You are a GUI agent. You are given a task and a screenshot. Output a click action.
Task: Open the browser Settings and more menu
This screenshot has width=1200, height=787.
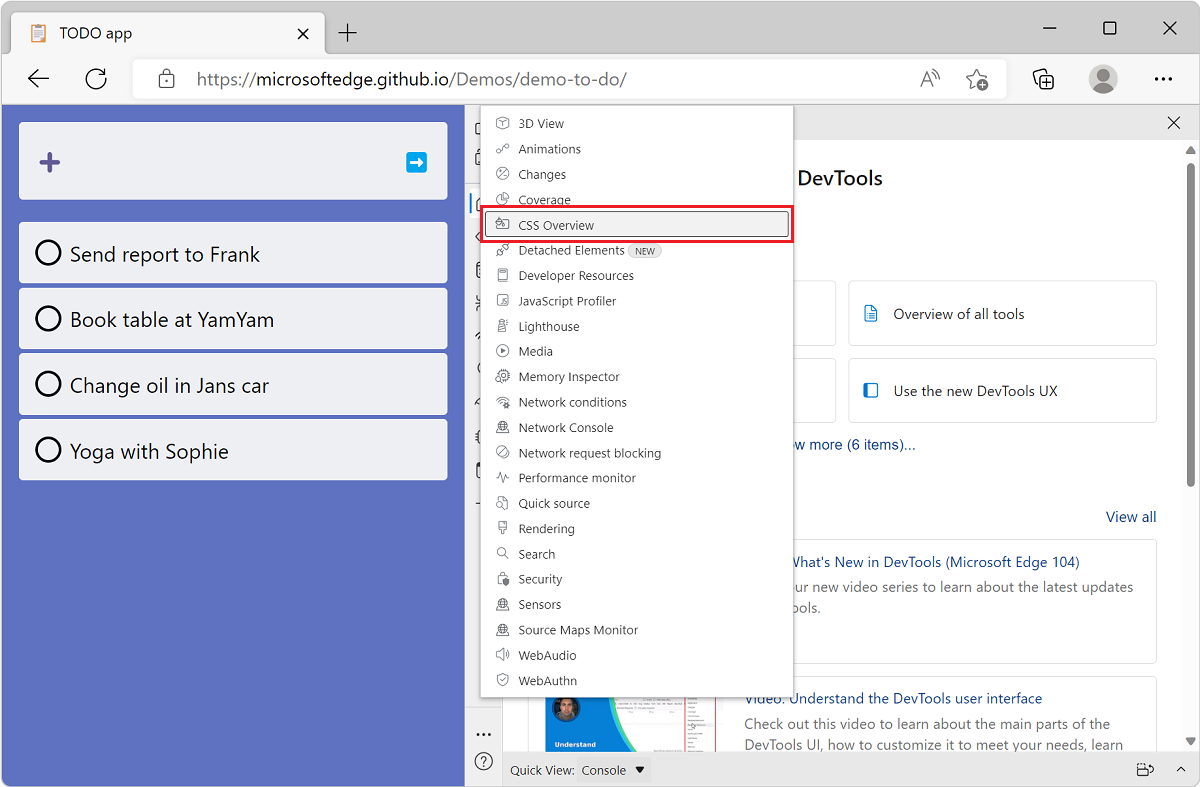(x=1163, y=78)
